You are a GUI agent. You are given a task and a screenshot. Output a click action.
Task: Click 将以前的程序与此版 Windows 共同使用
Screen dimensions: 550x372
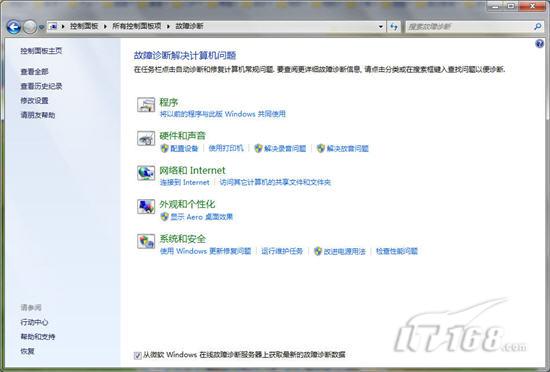223,114
